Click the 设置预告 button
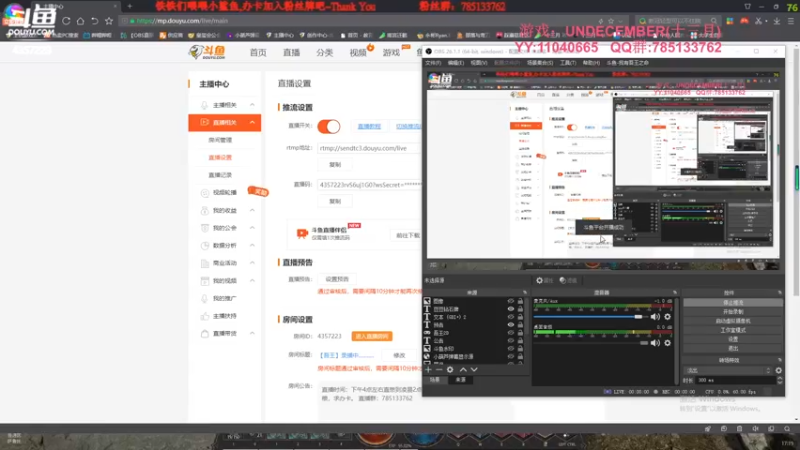 point(337,279)
